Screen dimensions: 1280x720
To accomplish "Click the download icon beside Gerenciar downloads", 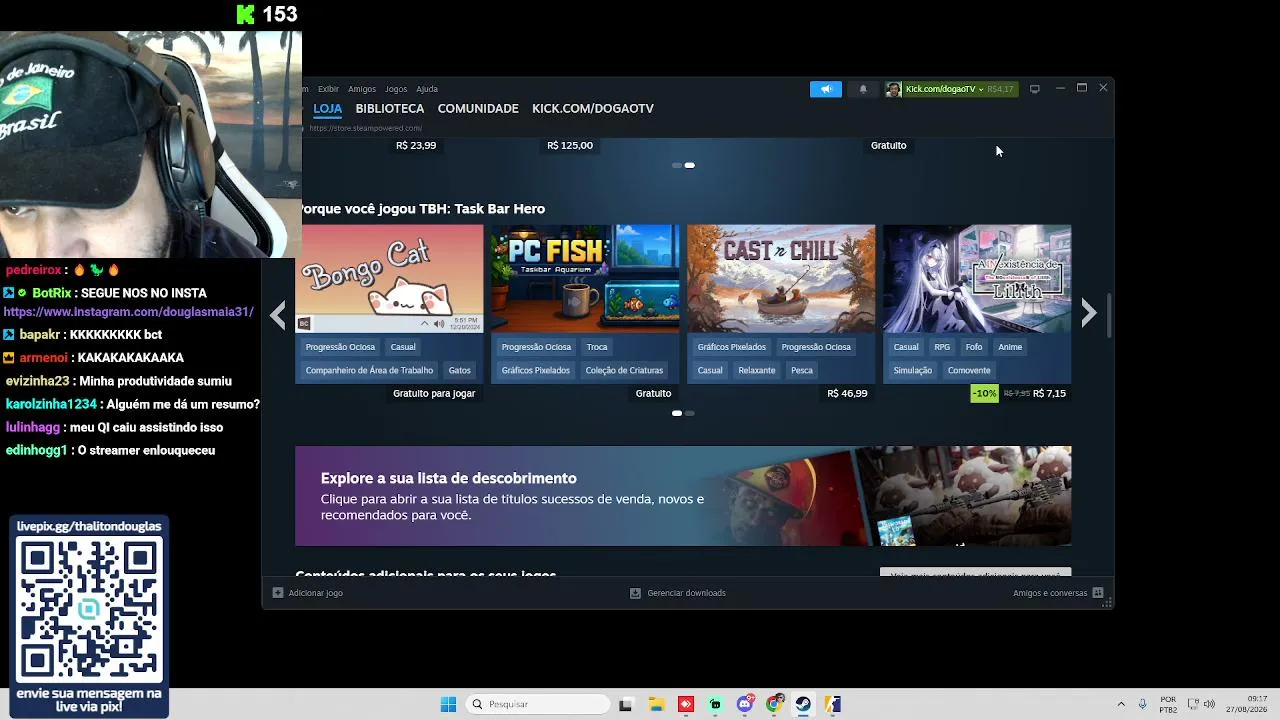I will coord(635,593).
